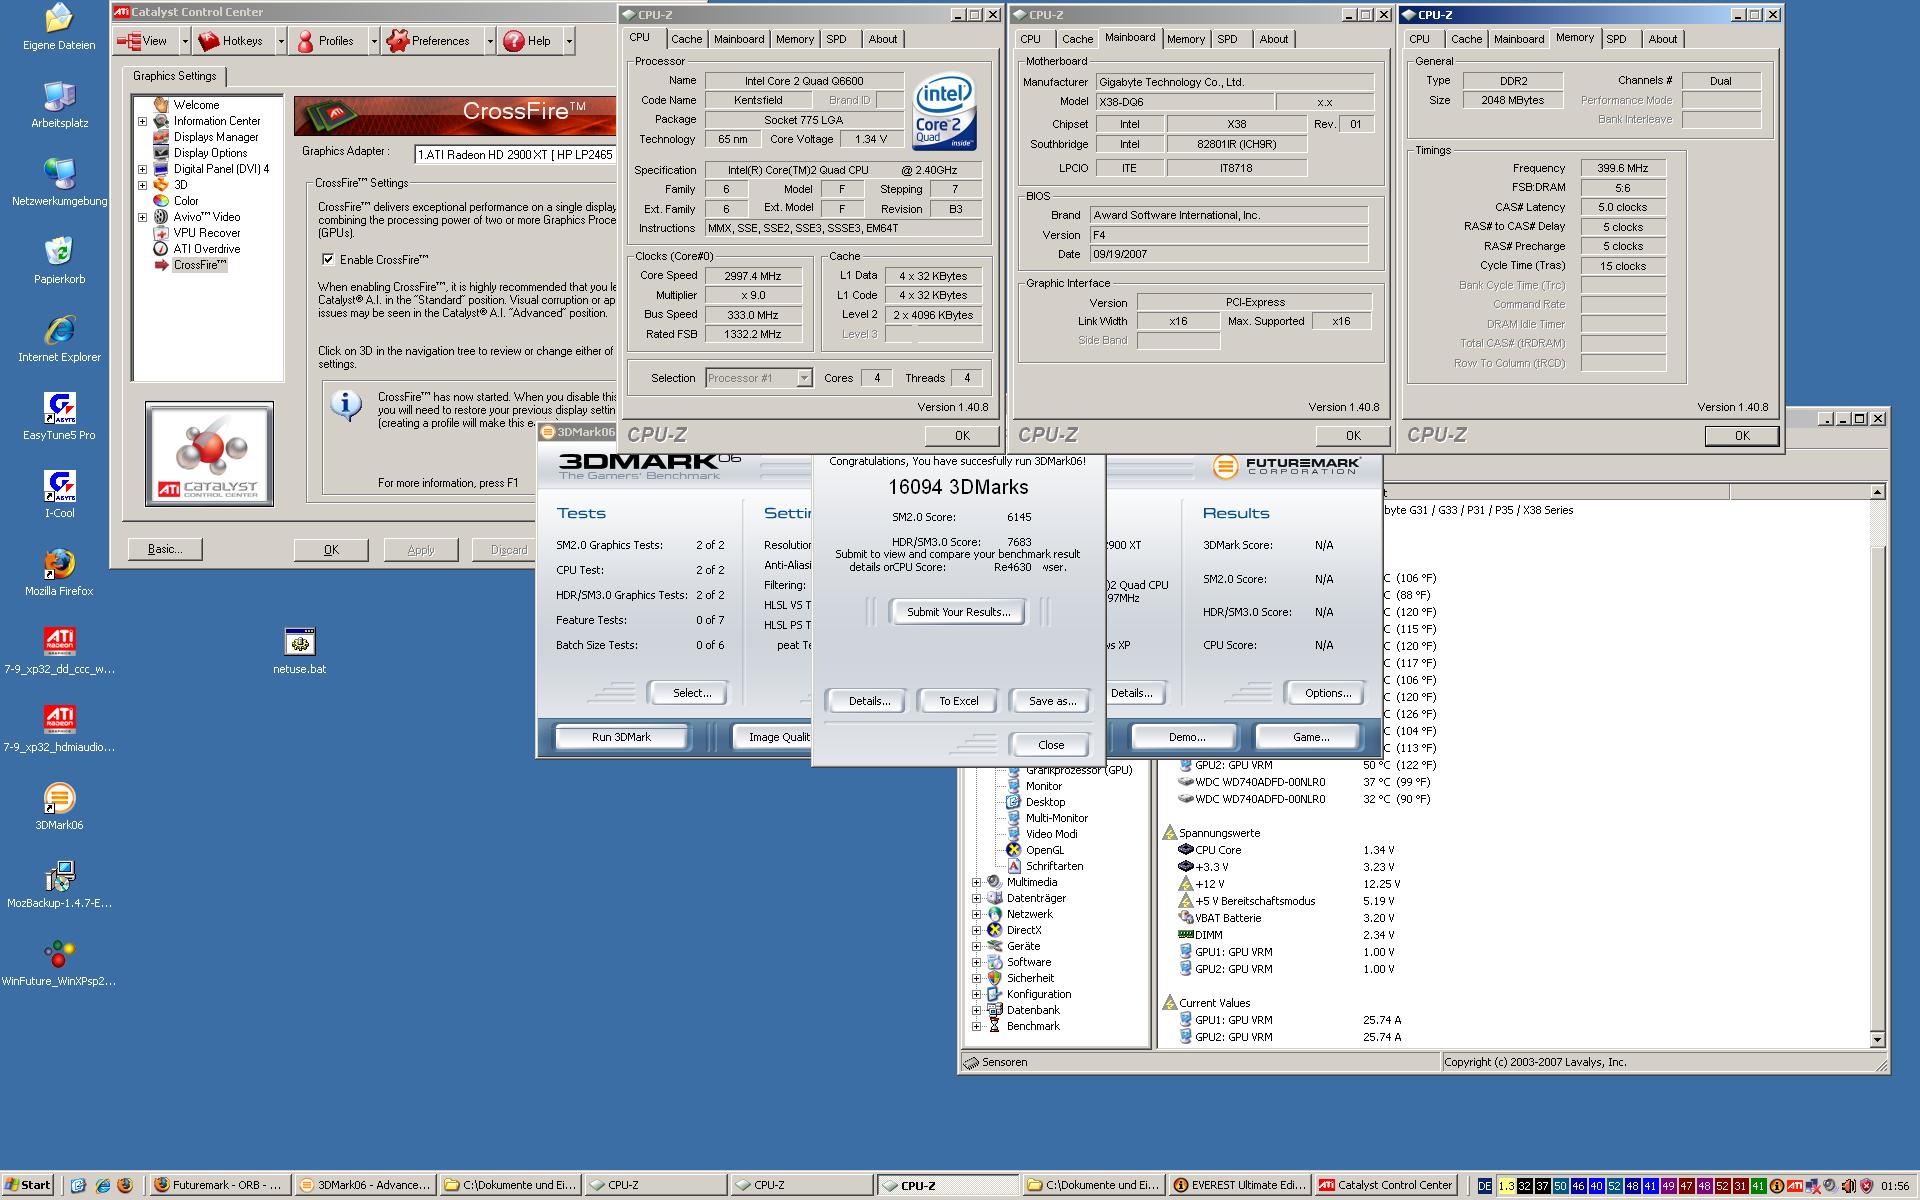Click Hotkeys toolbar button in Catalyst
This screenshot has height=1200, width=1920.
(x=233, y=41)
